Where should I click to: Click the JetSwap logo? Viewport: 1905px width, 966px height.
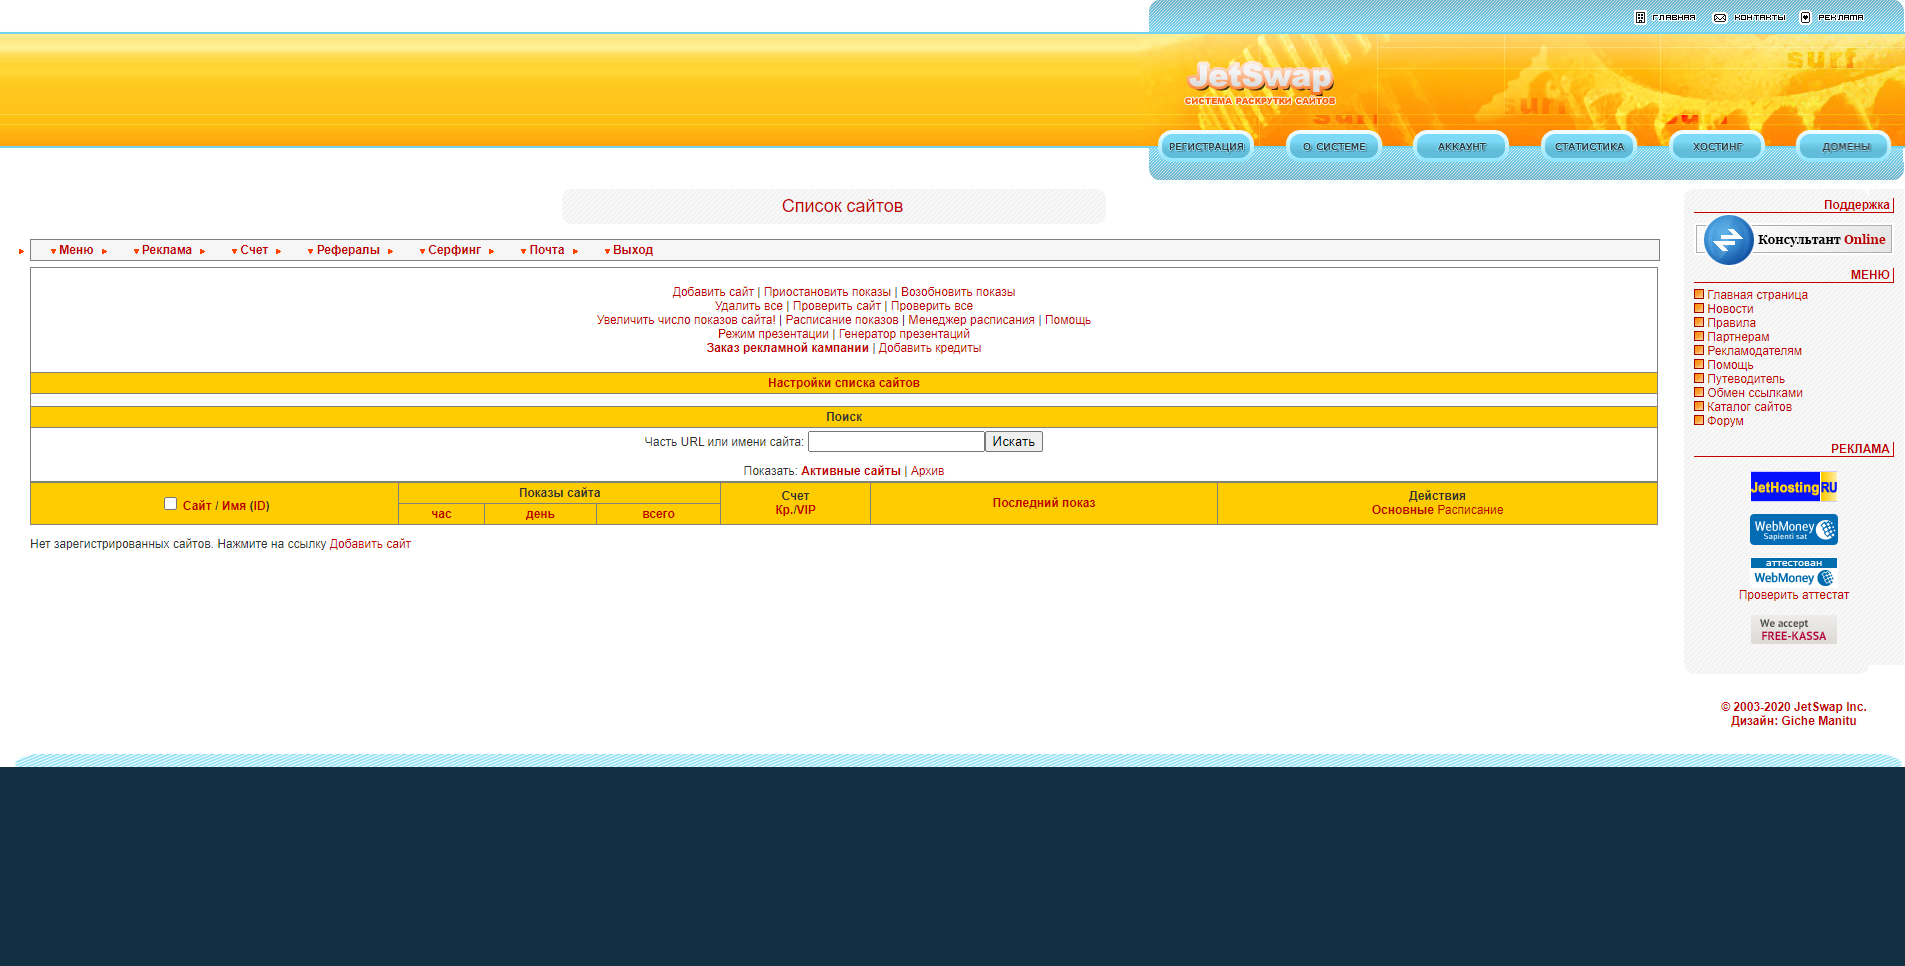pyautogui.click(x=1260, y=81)
